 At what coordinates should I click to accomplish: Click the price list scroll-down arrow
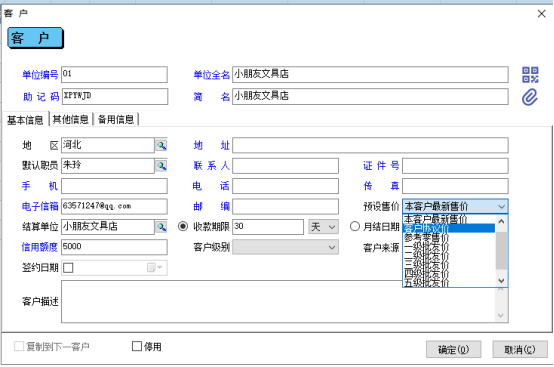[x=501, y=281]
